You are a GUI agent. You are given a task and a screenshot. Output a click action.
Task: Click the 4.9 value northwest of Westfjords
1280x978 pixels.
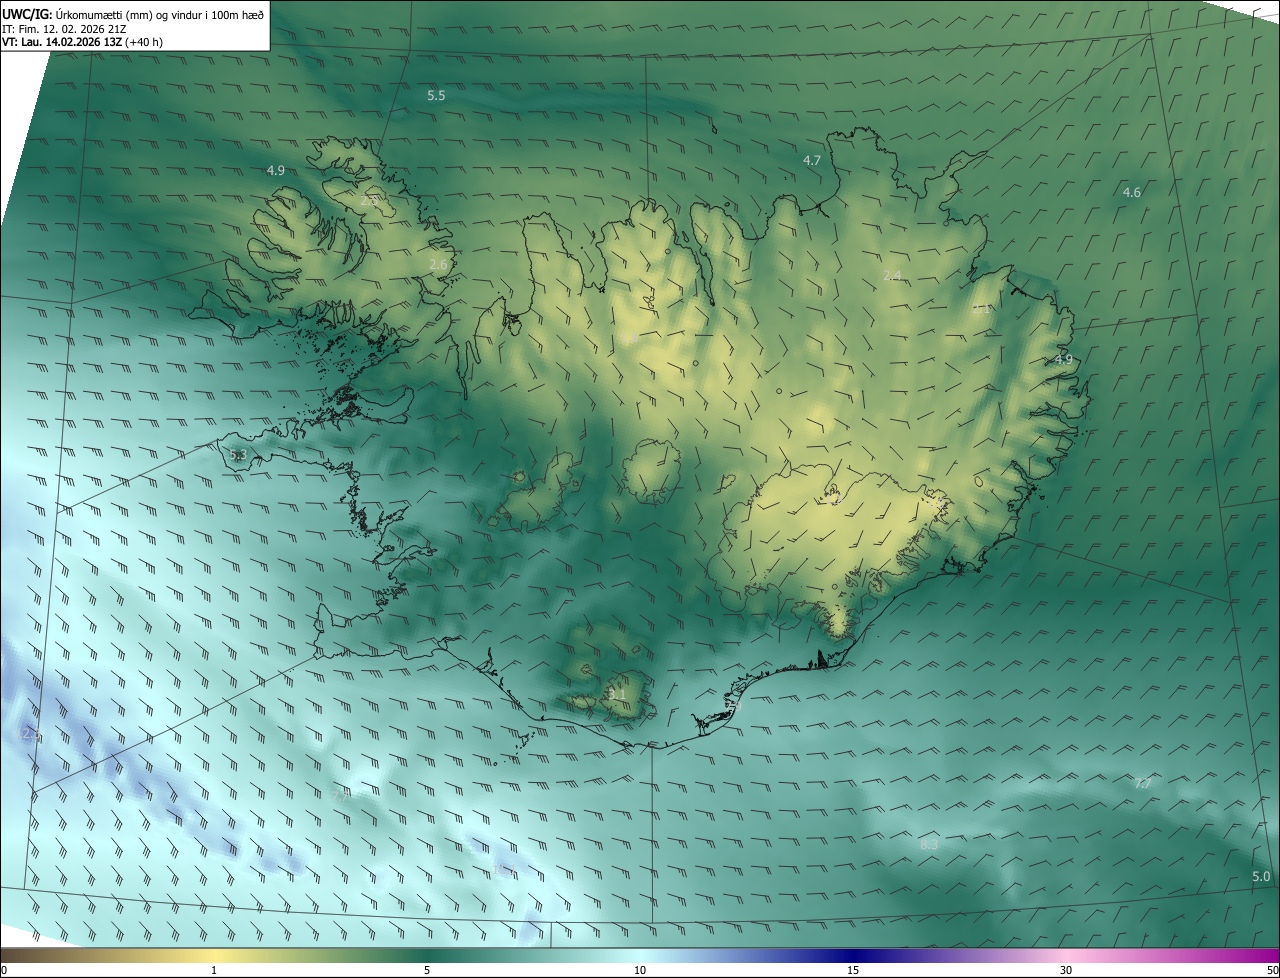pyautogui.click(x=276, y=171)
